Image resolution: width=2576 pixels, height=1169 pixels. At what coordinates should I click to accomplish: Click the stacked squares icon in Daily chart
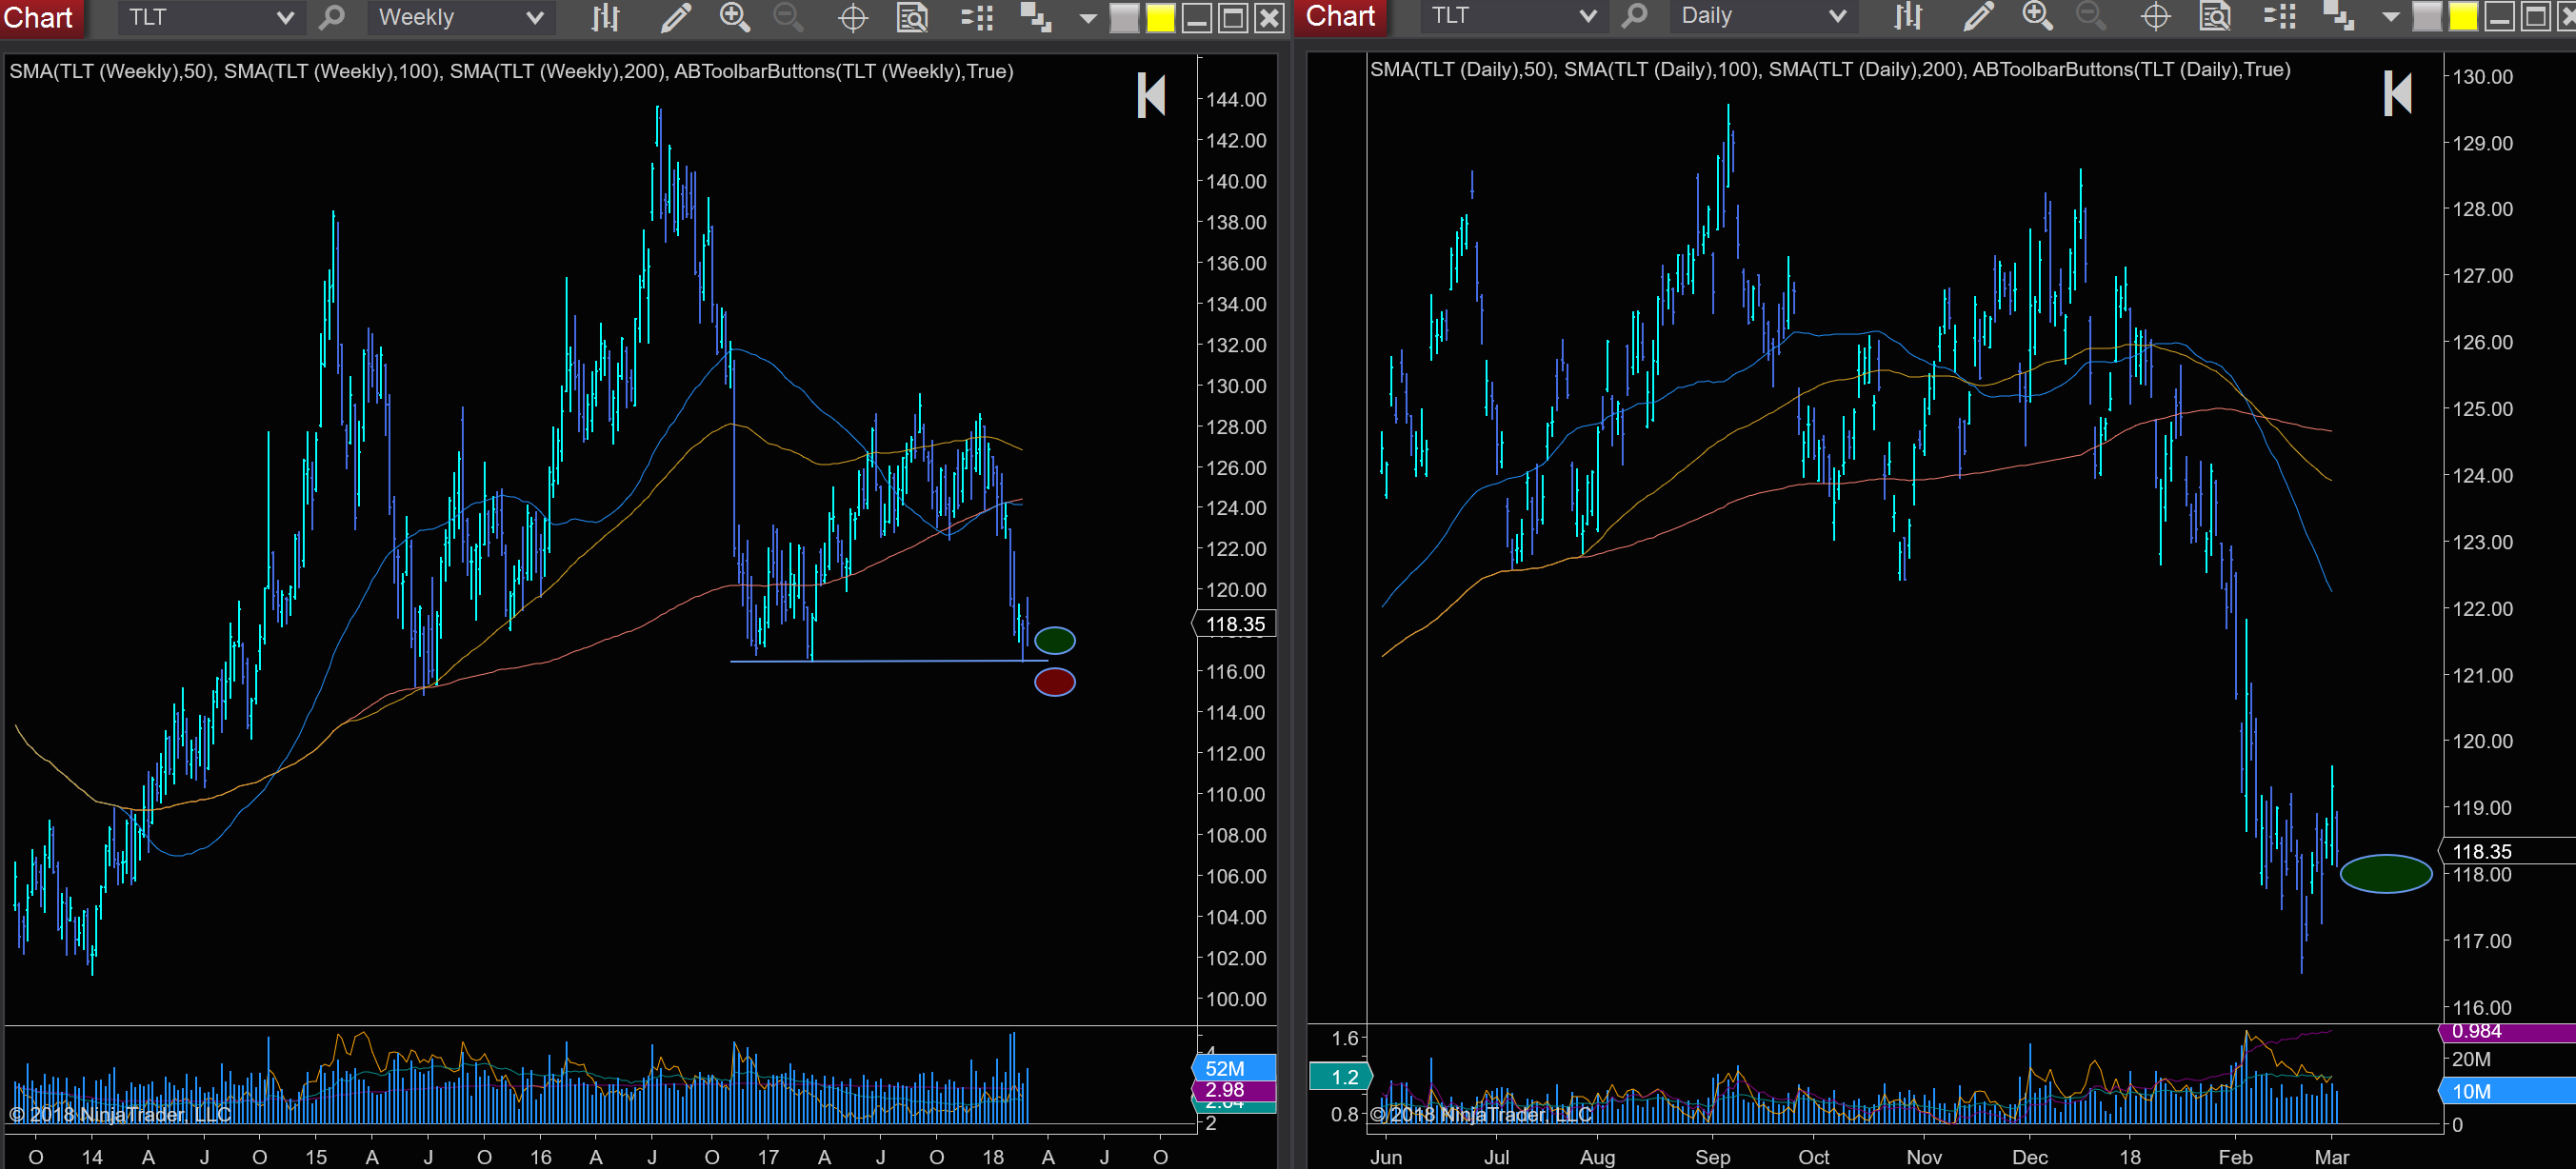(x=2338, y=16)
